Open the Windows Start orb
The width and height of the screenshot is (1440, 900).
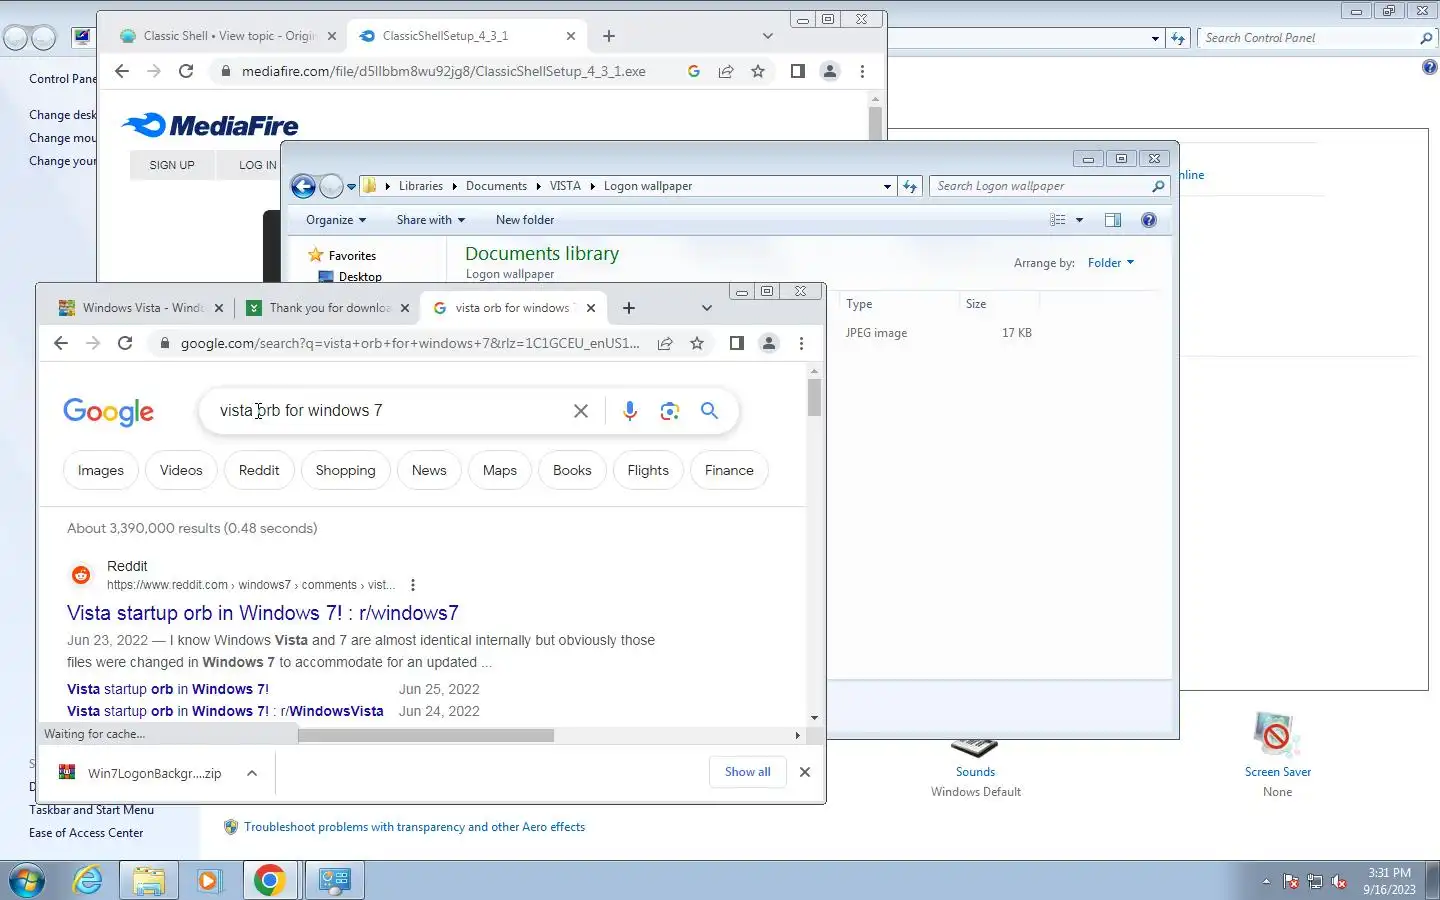click(x=27, y=880)
